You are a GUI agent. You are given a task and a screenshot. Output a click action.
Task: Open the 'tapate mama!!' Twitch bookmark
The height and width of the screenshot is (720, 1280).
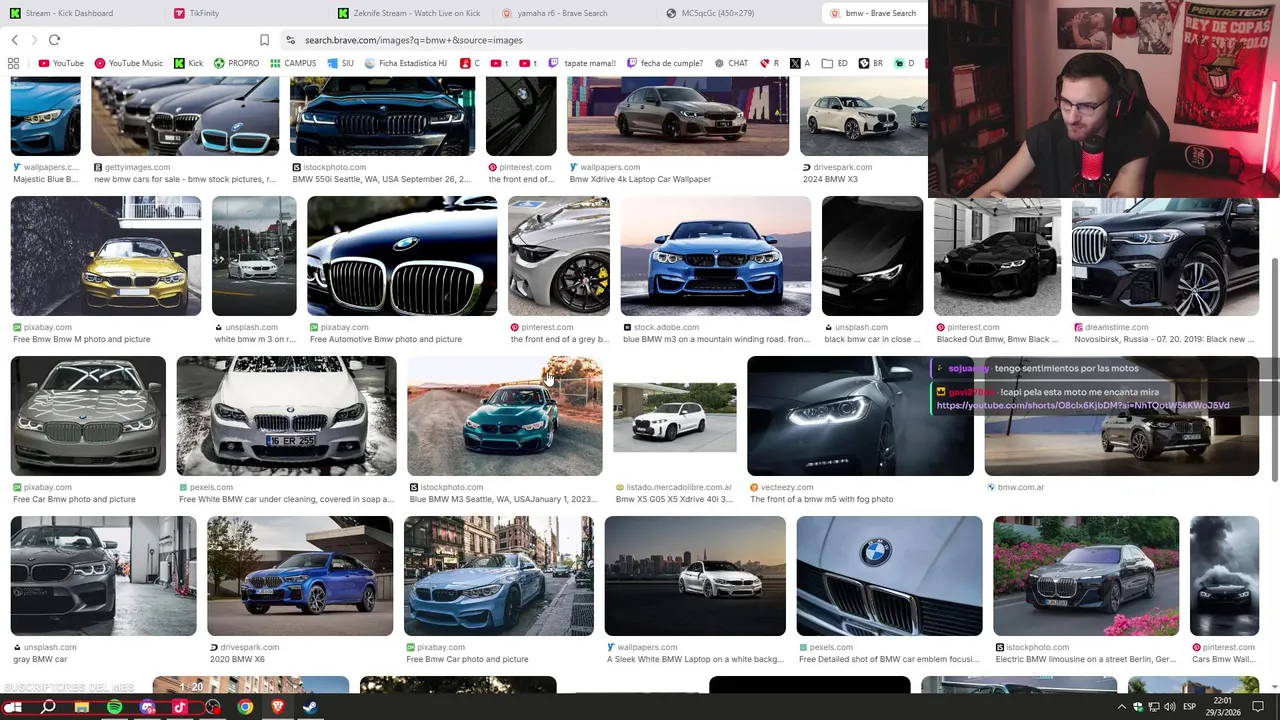coord(582,63)
